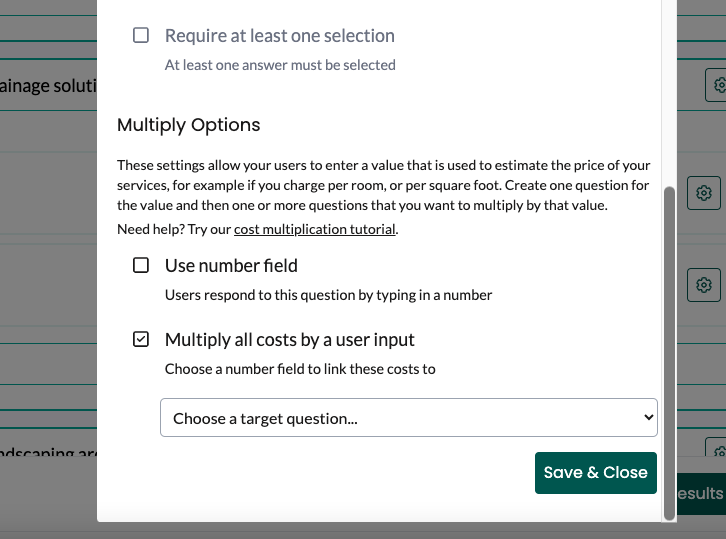726x539 pixels.
Task: Click the Multiply Options heading
Action: pos(188,125)
